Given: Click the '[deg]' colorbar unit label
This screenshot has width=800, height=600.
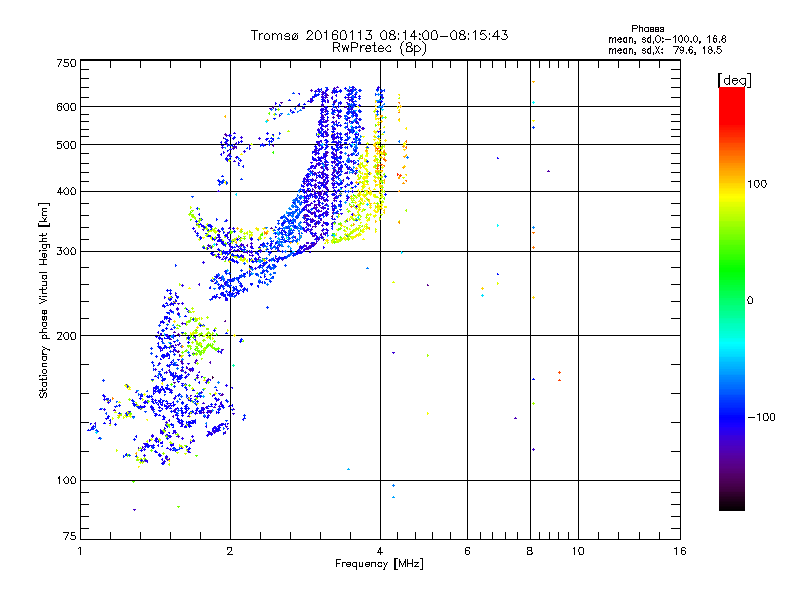Looking at the screenshot, I should click(734, 80).
